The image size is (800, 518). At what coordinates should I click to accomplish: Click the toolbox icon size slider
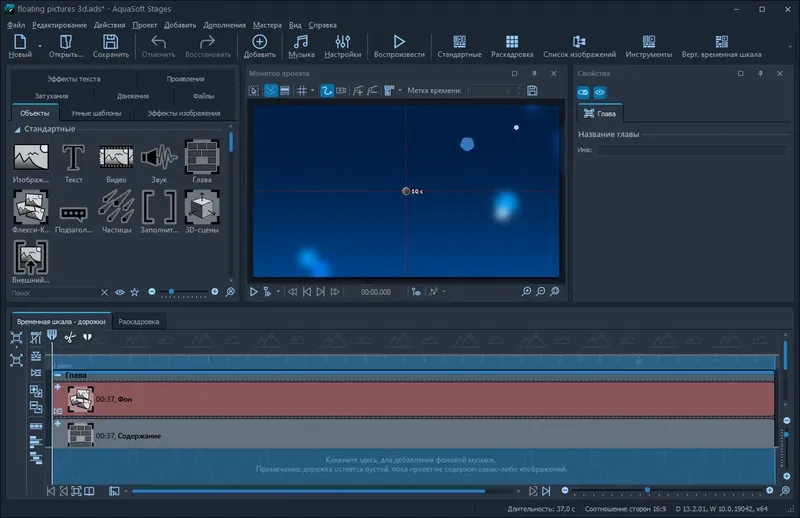[172, 291]
